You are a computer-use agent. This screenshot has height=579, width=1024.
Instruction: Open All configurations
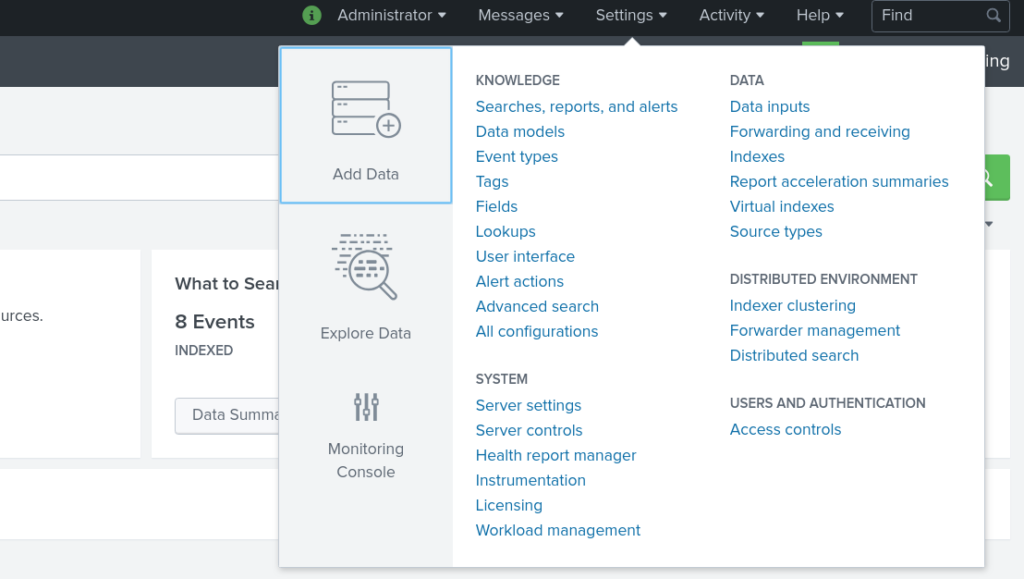click(x=537, y=332)
